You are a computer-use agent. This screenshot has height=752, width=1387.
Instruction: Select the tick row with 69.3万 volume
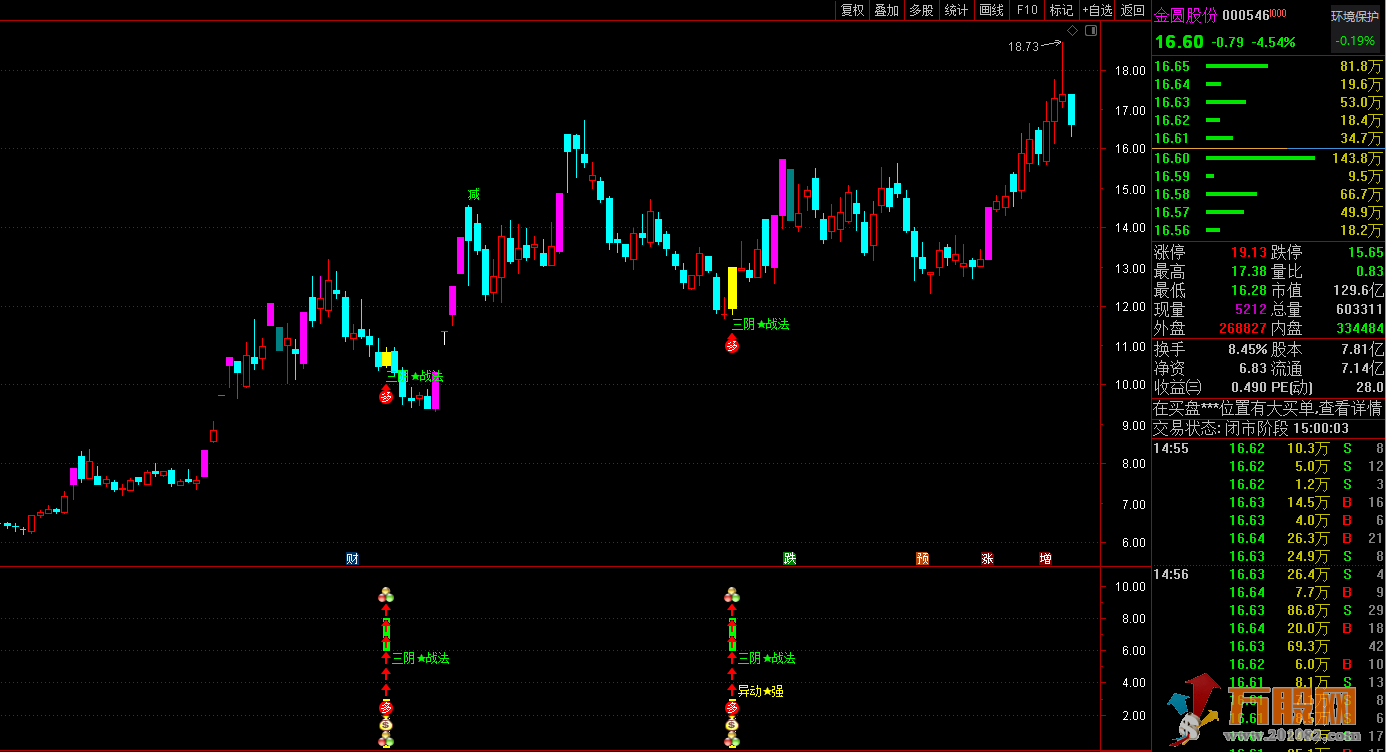point(1268,646)
